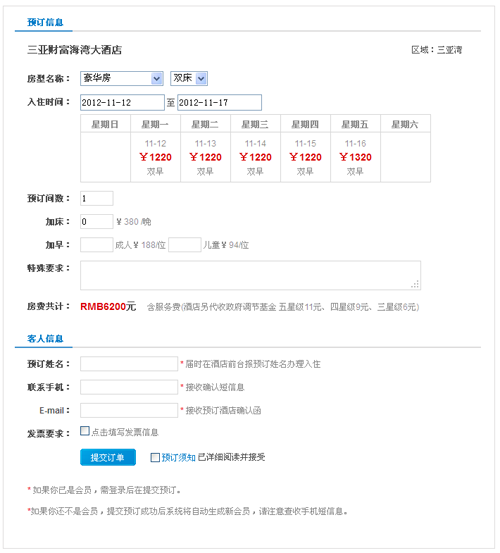
Task: Click the 联系手机 phone input field
Action: pos(129,387)
